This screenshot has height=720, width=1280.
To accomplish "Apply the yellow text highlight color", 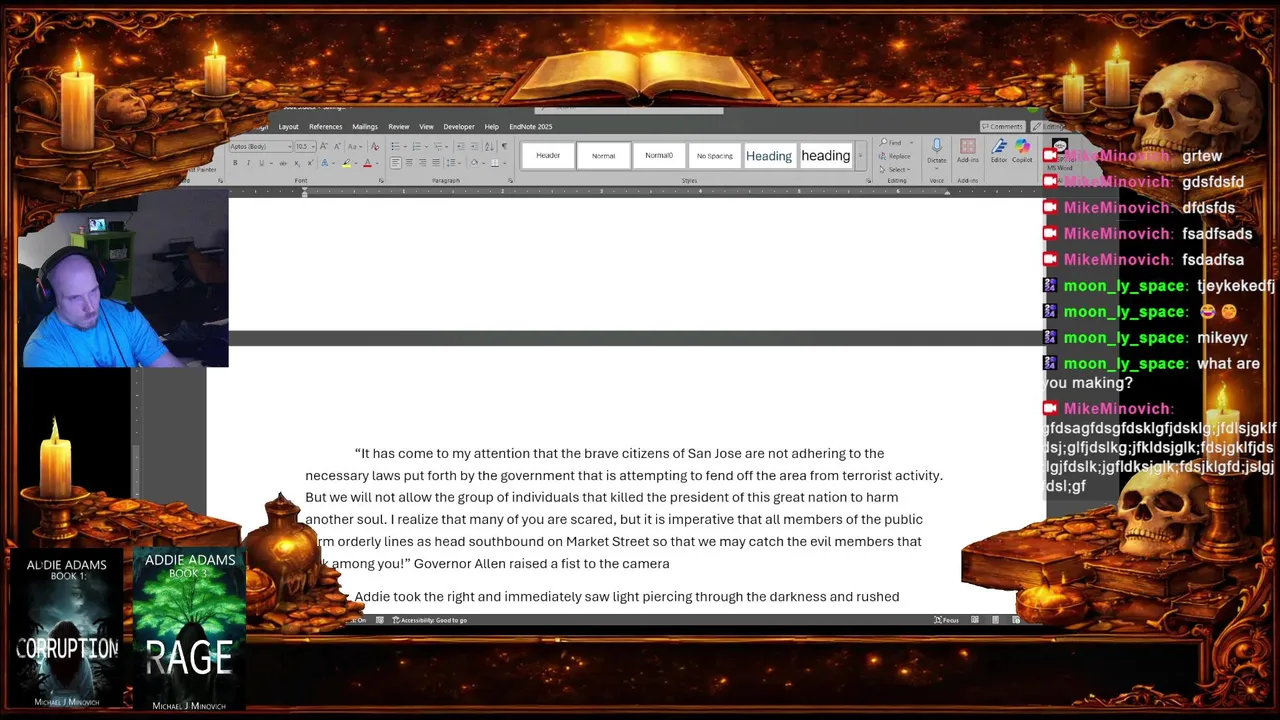I will click(346, 163).
